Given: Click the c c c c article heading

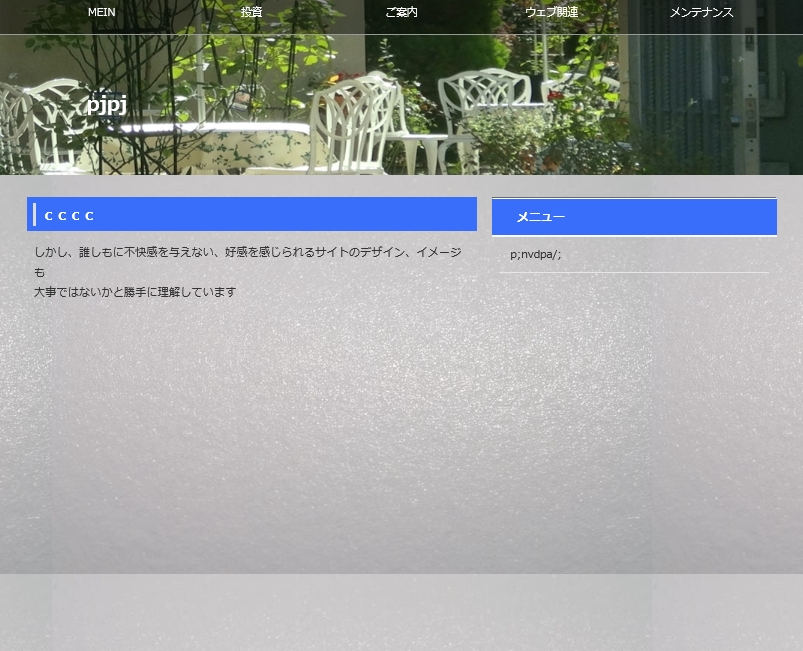Looking at the screenshot, I should [252, 214].
